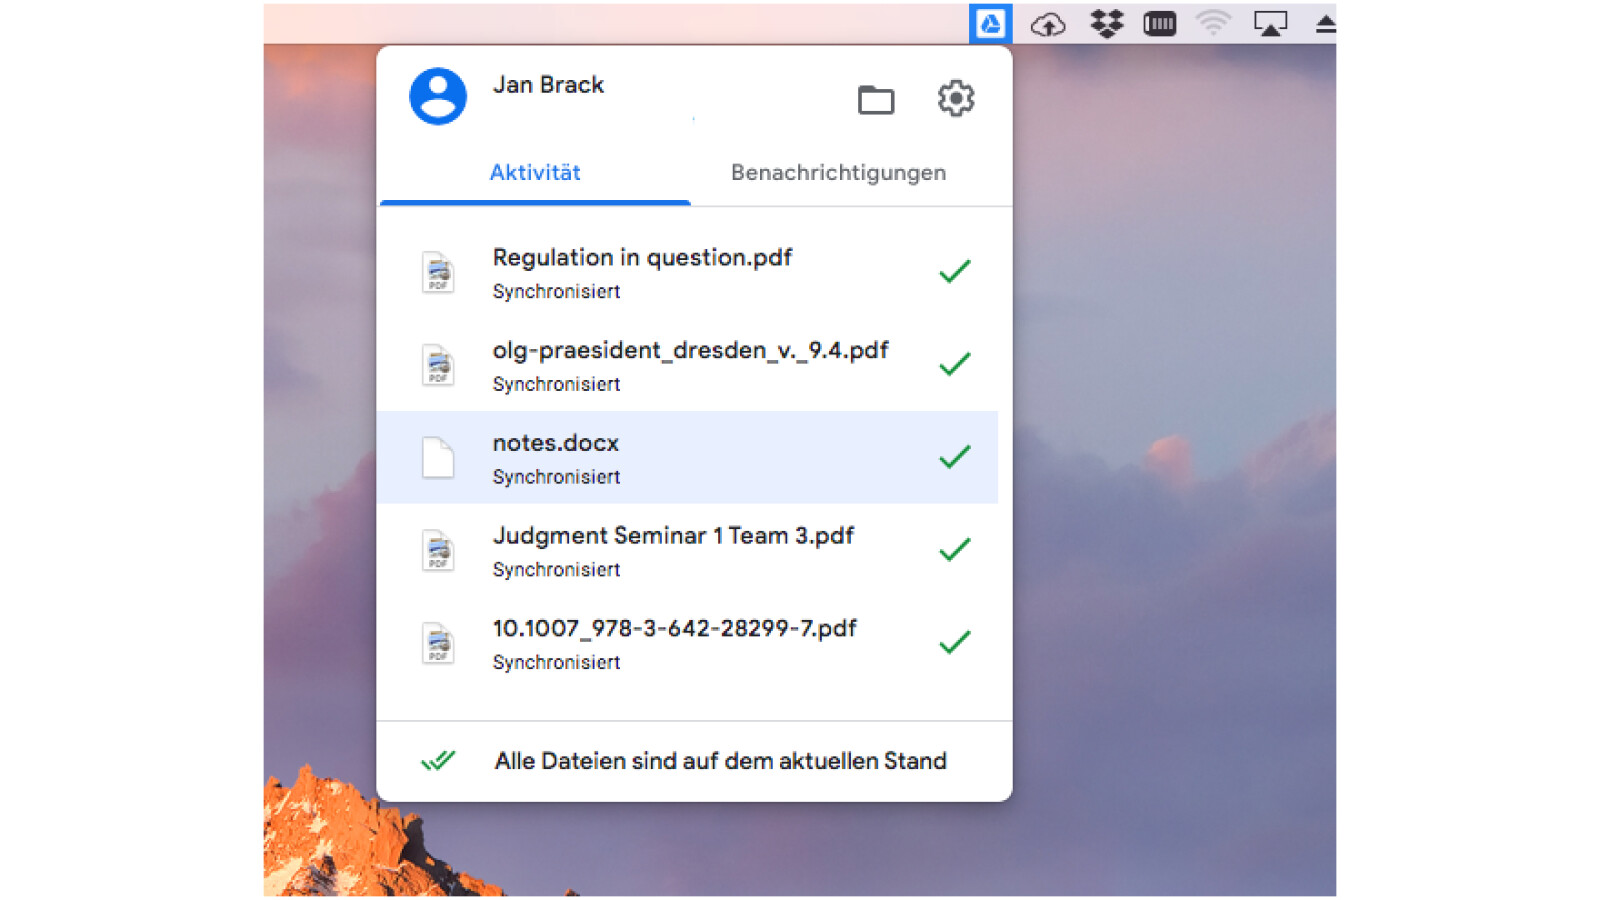Open the Google Drive folder icon
This screenshot has height=900, width=1600.
click(876, 99)
